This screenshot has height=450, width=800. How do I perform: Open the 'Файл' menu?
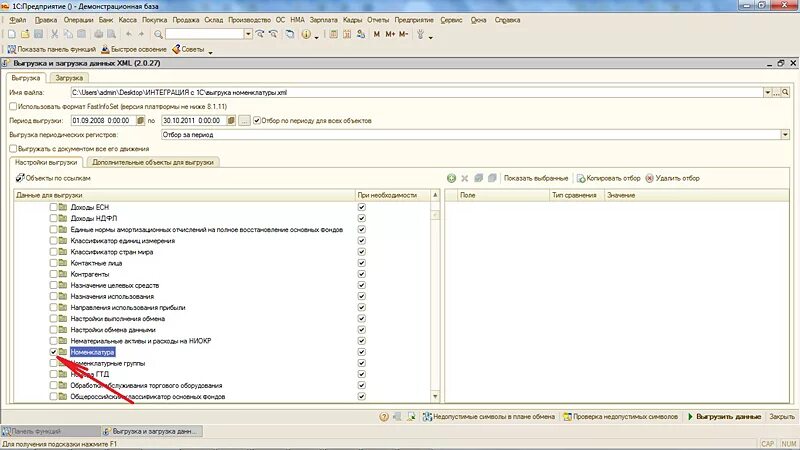[18, 20]
